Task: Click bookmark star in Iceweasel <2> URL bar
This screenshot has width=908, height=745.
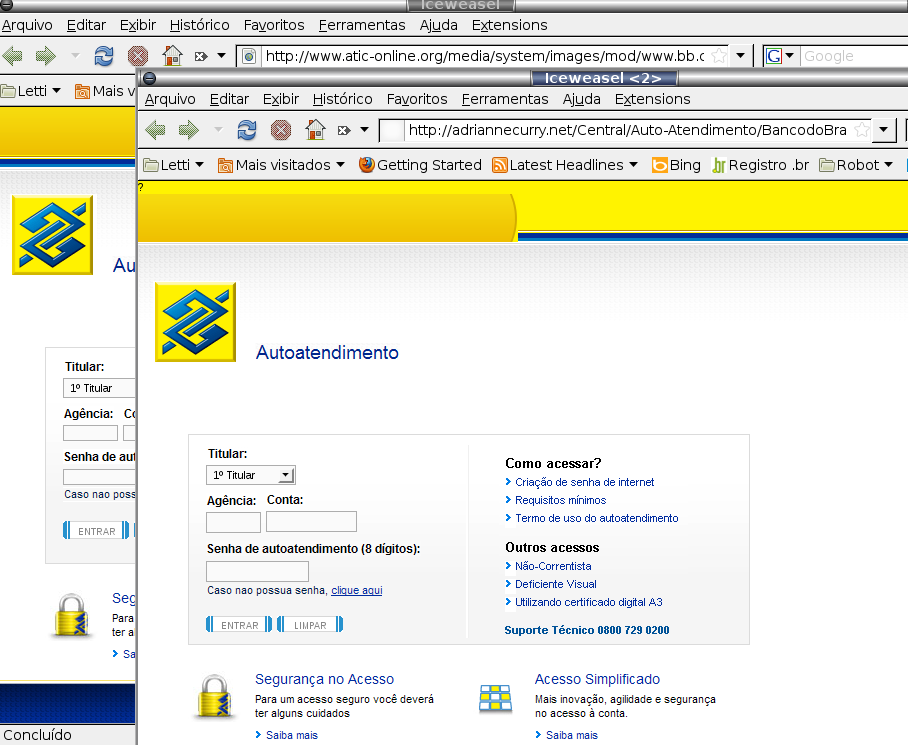Action: 862,130
